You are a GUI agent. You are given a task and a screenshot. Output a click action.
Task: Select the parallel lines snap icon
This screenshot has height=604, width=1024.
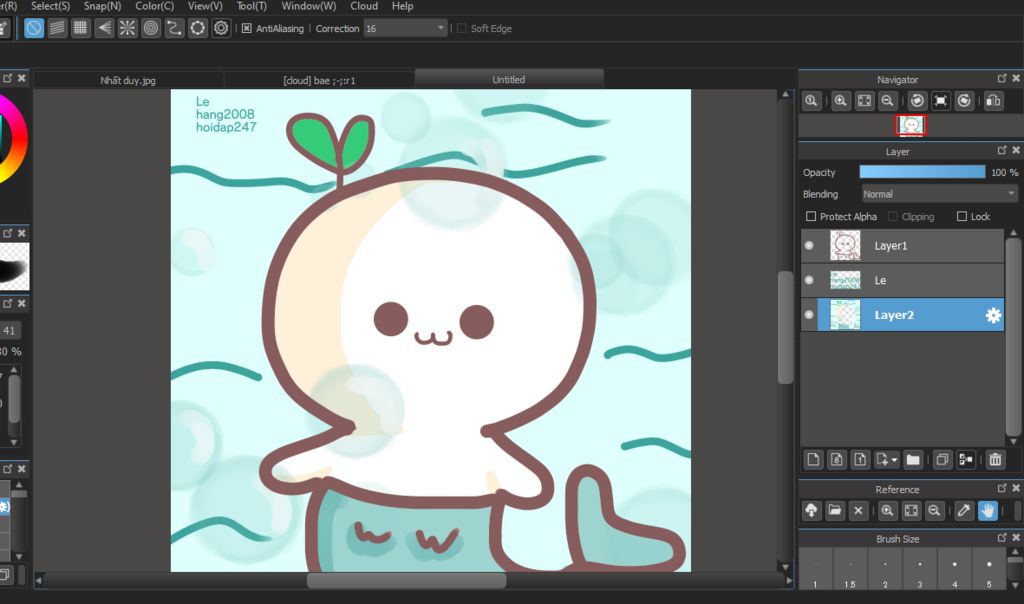coord(57,28)
